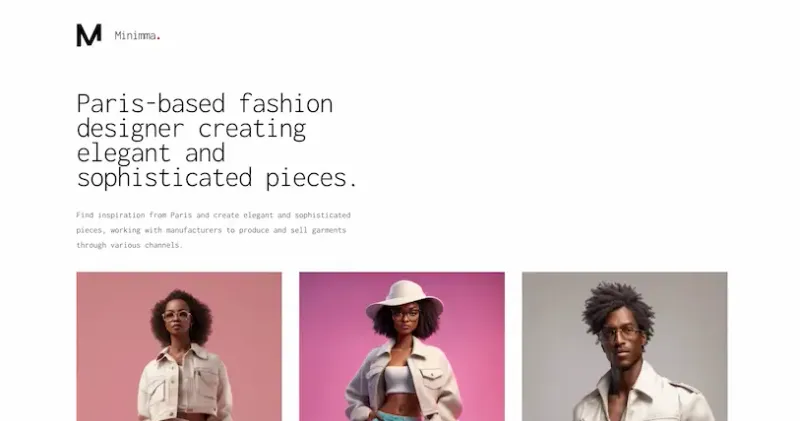Click the 'Find inspiration from Paris' paragraph line
The image size is (800, 421).
(213, 215)
